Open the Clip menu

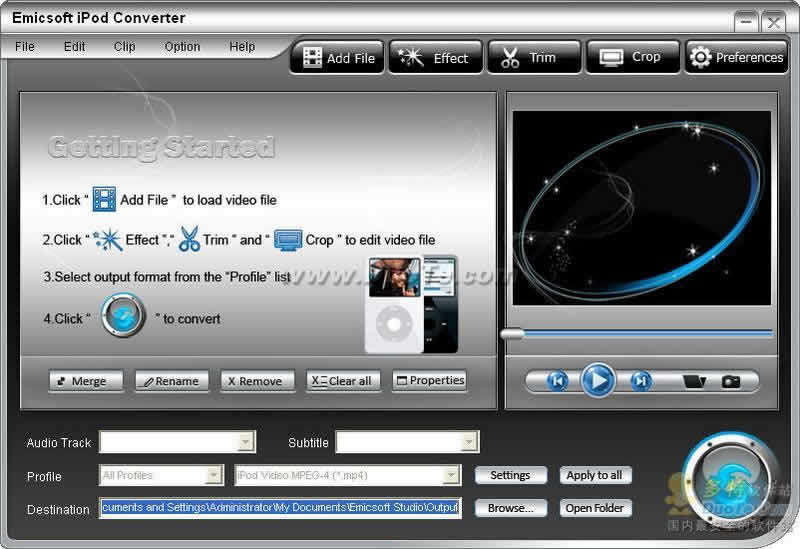(x=124, y=46)
